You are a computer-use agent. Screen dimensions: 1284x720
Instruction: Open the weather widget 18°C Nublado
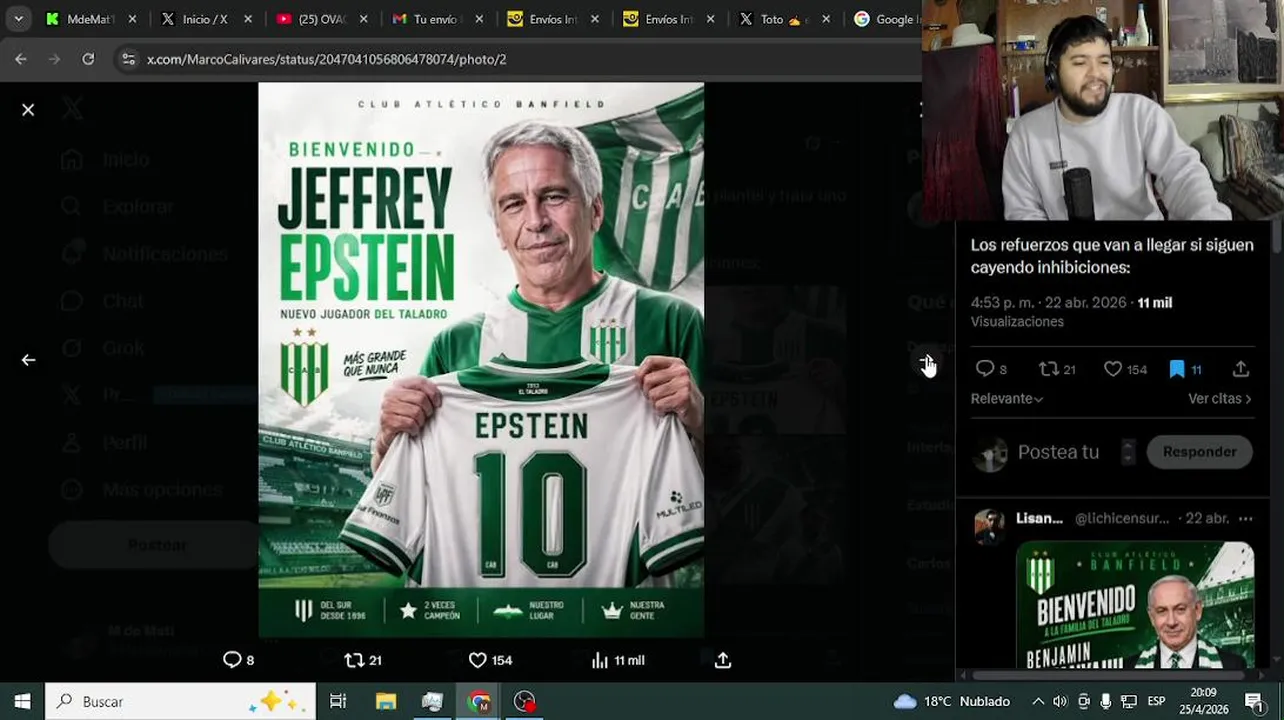pyautogui.click(x=952, y=701)
